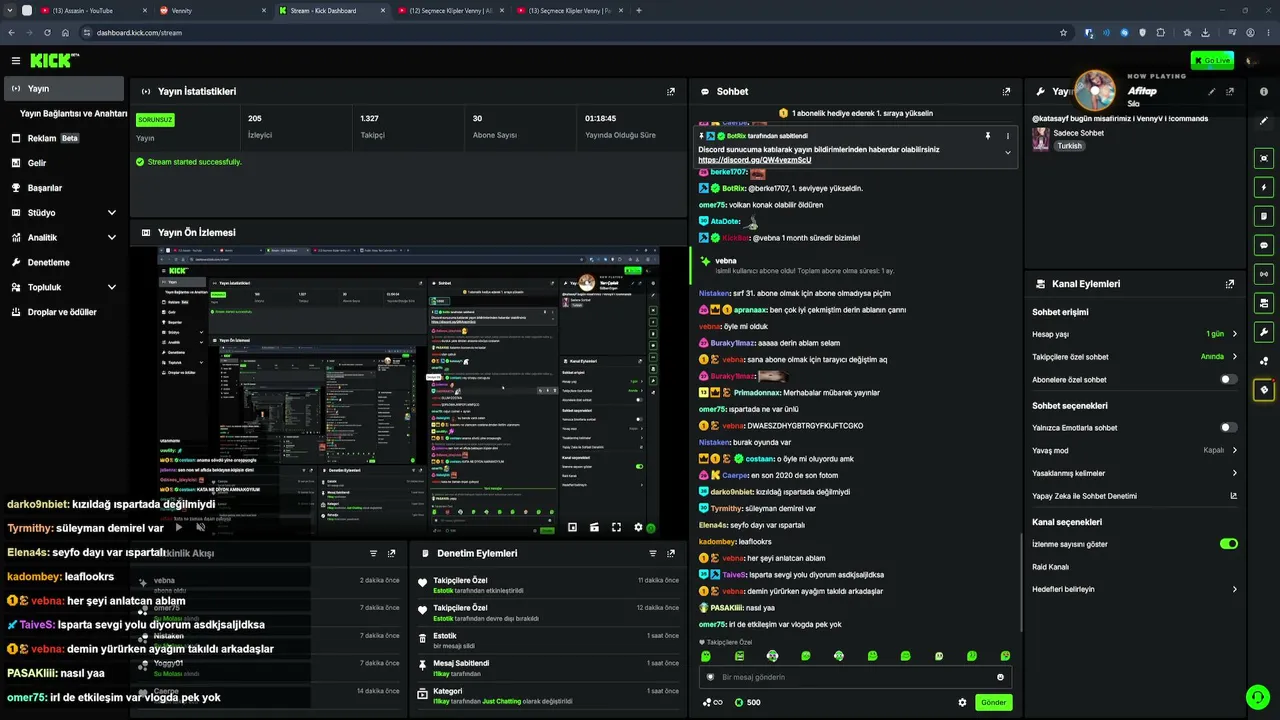Play the stream preview

pos(179,527)
